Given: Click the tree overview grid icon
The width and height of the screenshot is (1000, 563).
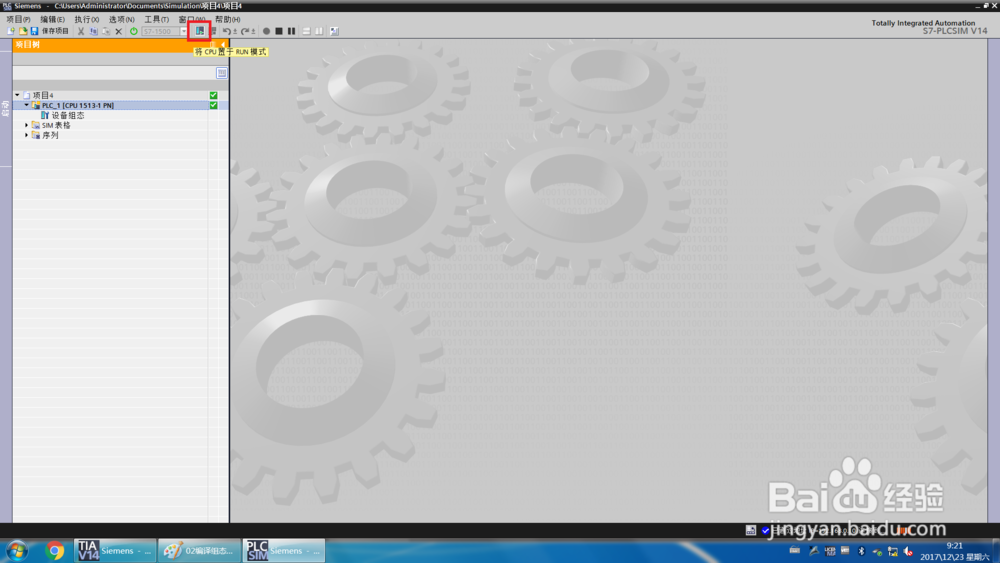Looking at the screenshot, I should 221,73.
